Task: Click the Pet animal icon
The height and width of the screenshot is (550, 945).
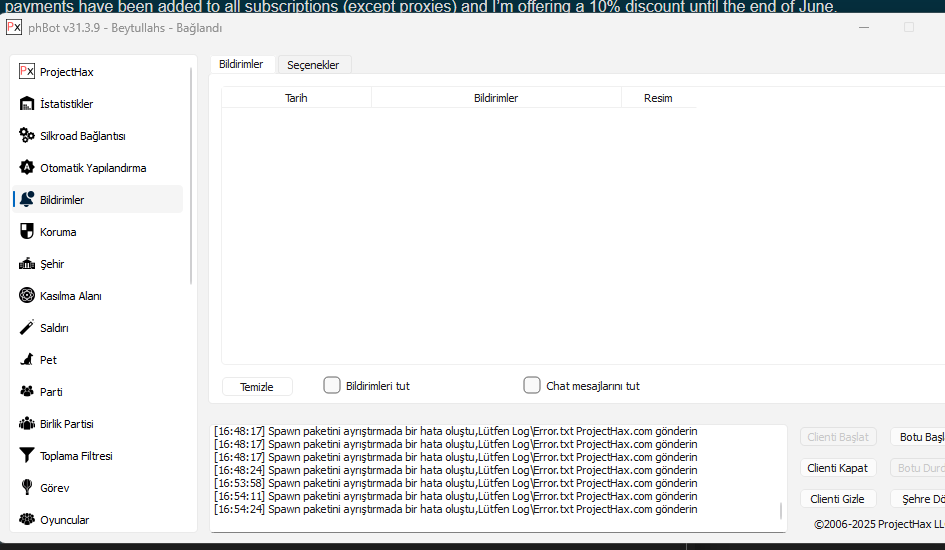Action: [27, 360]
